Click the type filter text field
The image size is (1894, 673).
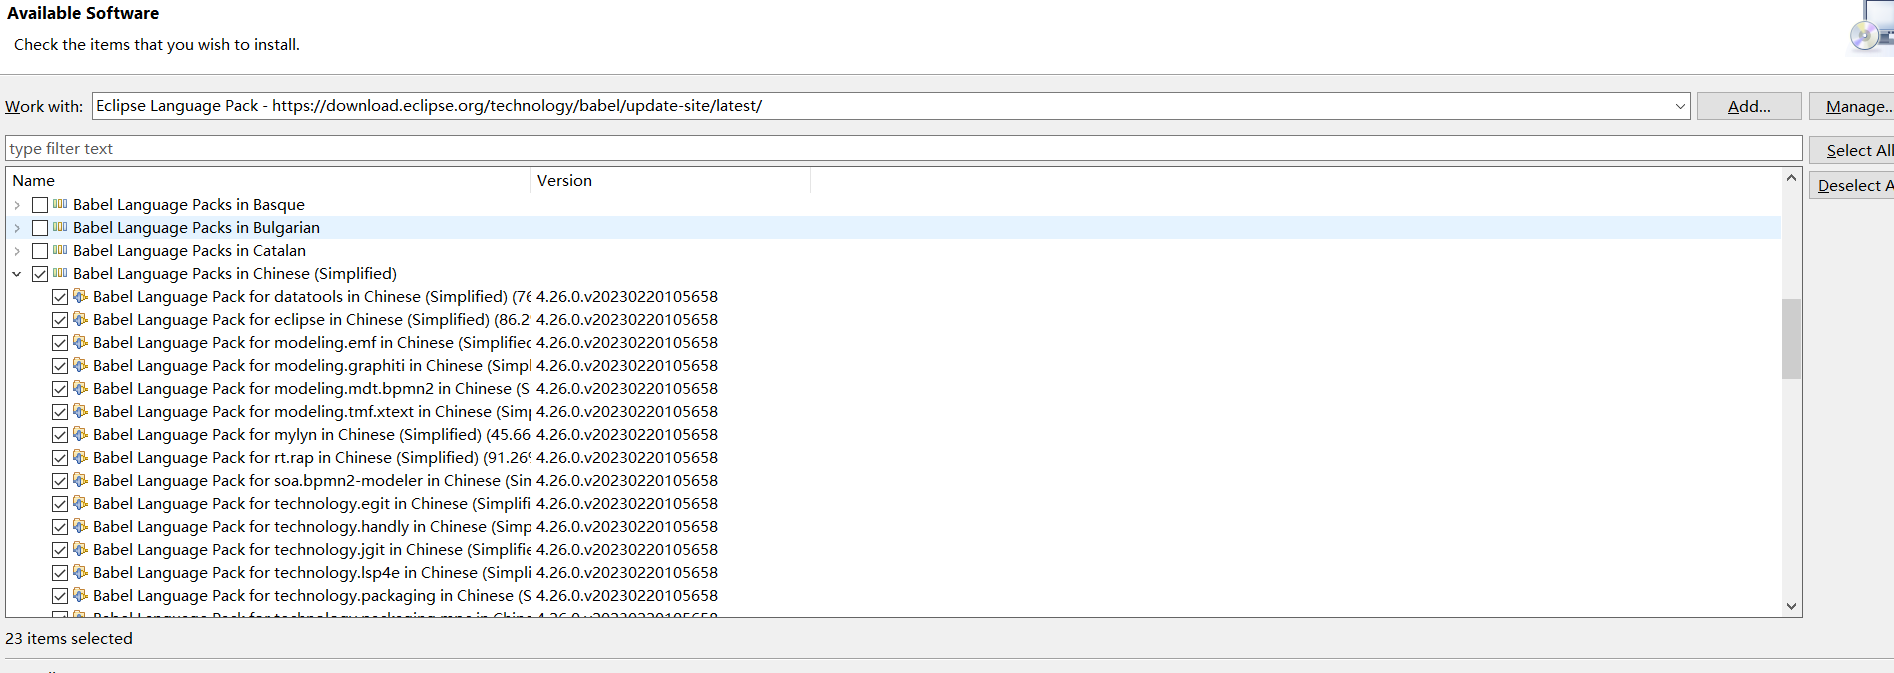coord(904,149)
